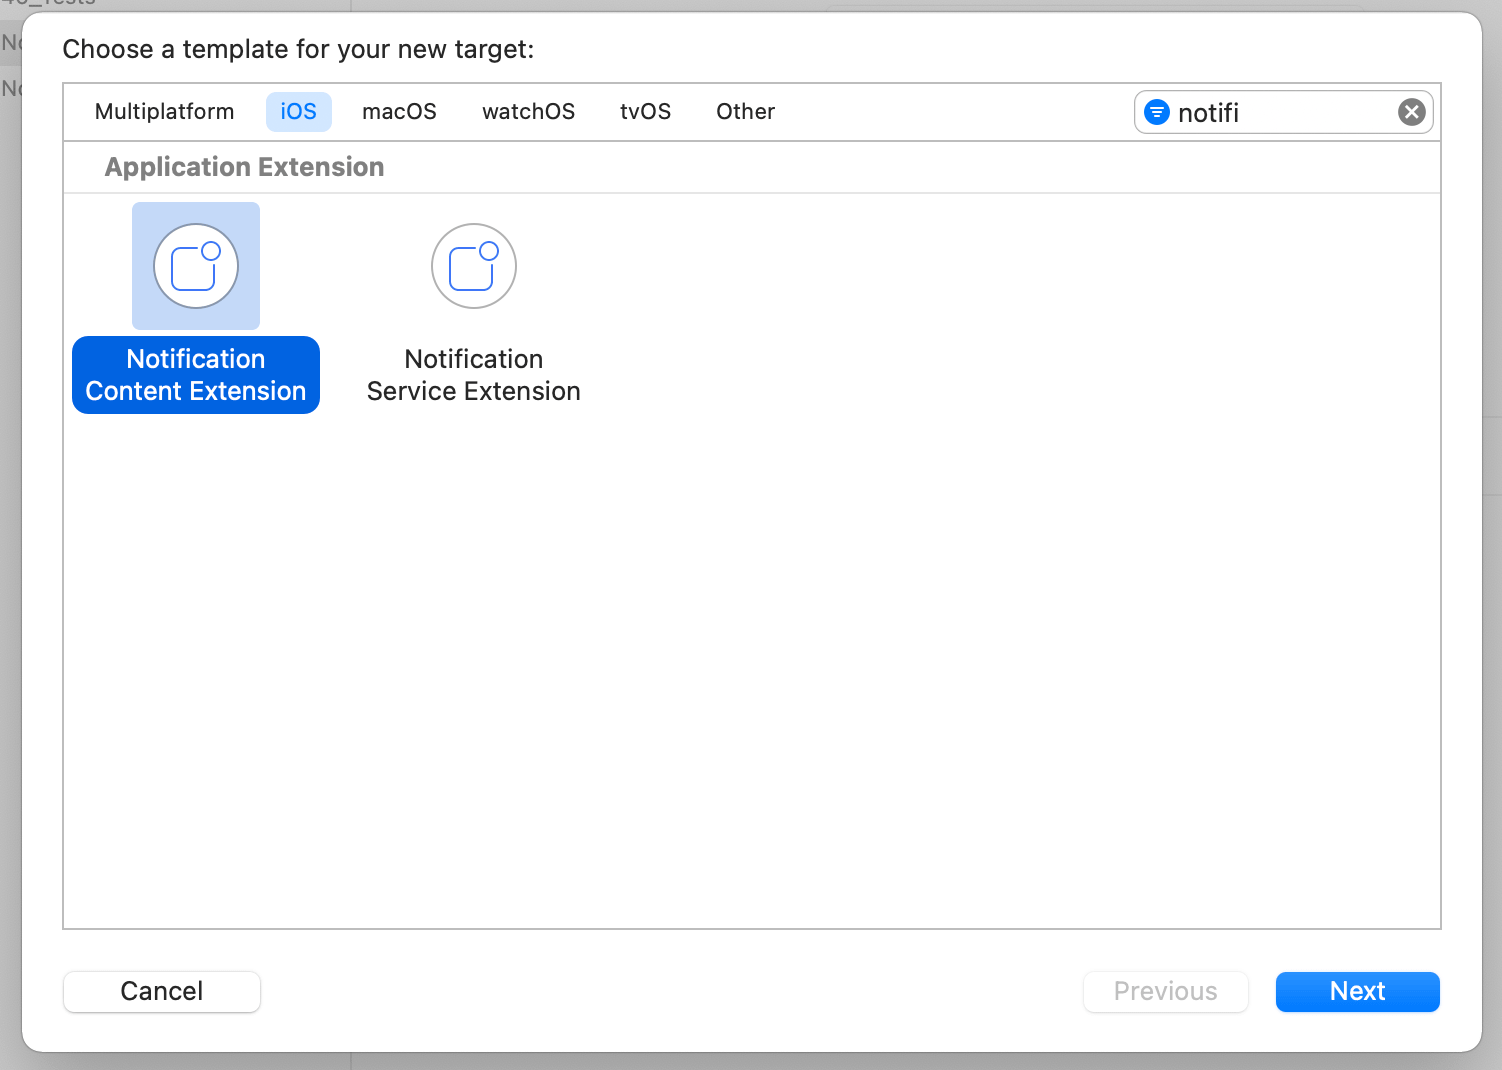Click the Previous button
The image size is (1502, 1070).
coord(1165,991)
